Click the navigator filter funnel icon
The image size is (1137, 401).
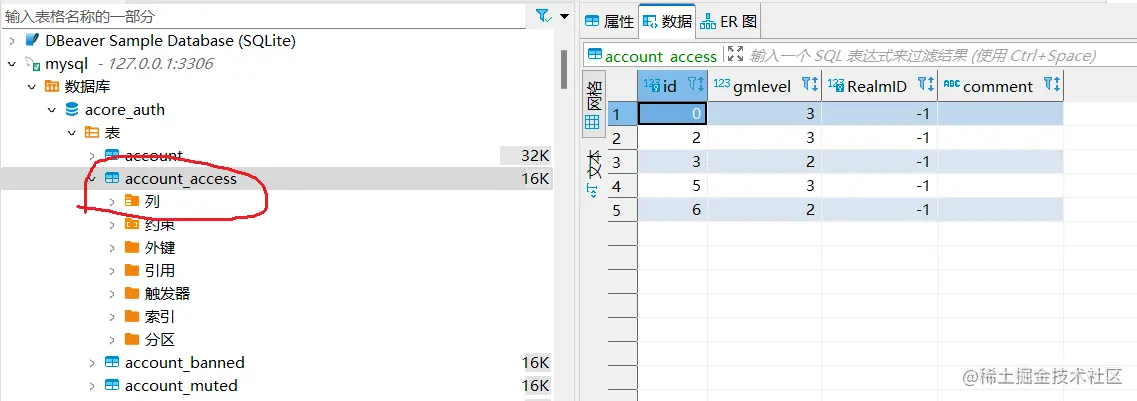pyautogui.click(x=542, y=16)
